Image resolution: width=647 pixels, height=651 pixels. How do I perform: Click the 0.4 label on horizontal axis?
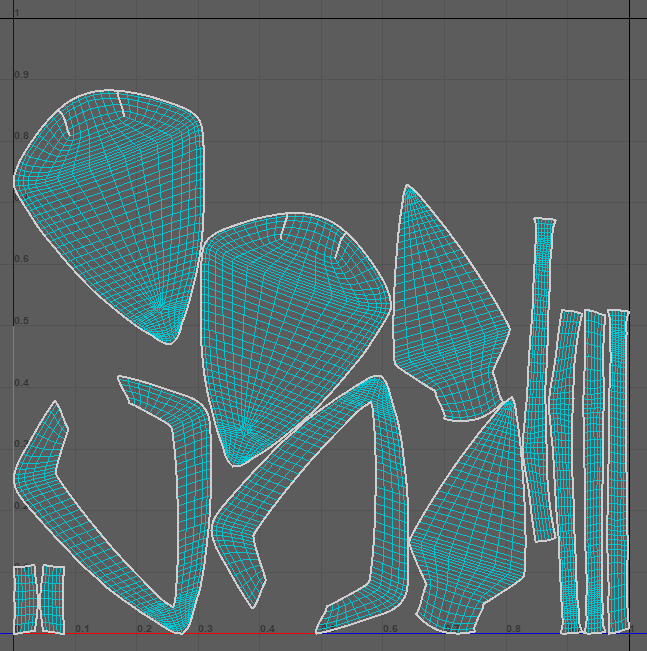pyautogui.click(x=267, y=629)
